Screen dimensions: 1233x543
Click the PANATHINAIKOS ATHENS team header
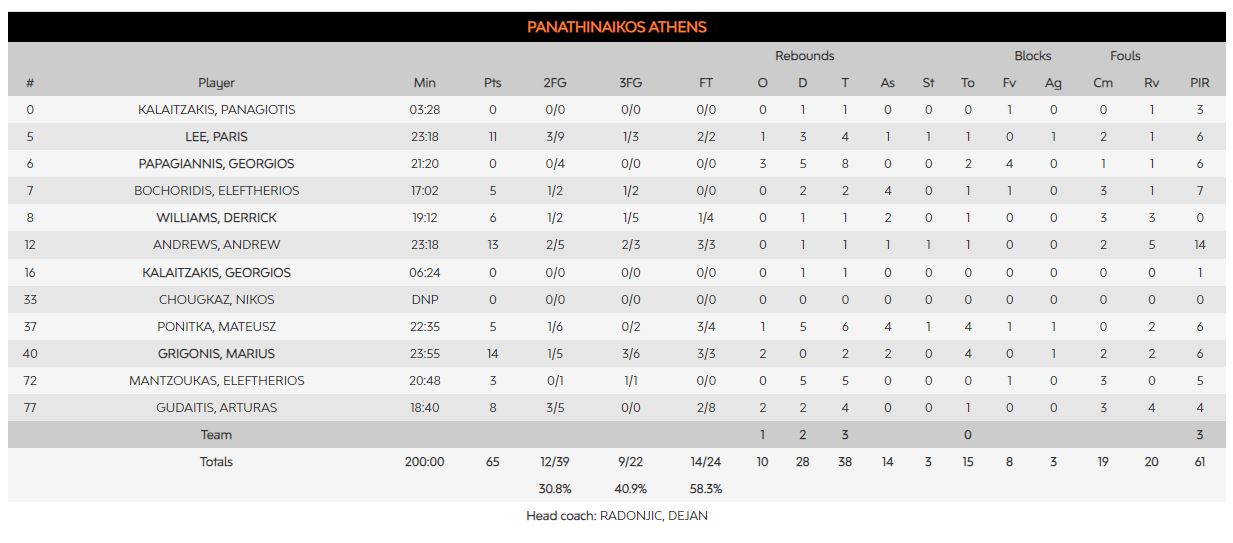coord(616,27)
